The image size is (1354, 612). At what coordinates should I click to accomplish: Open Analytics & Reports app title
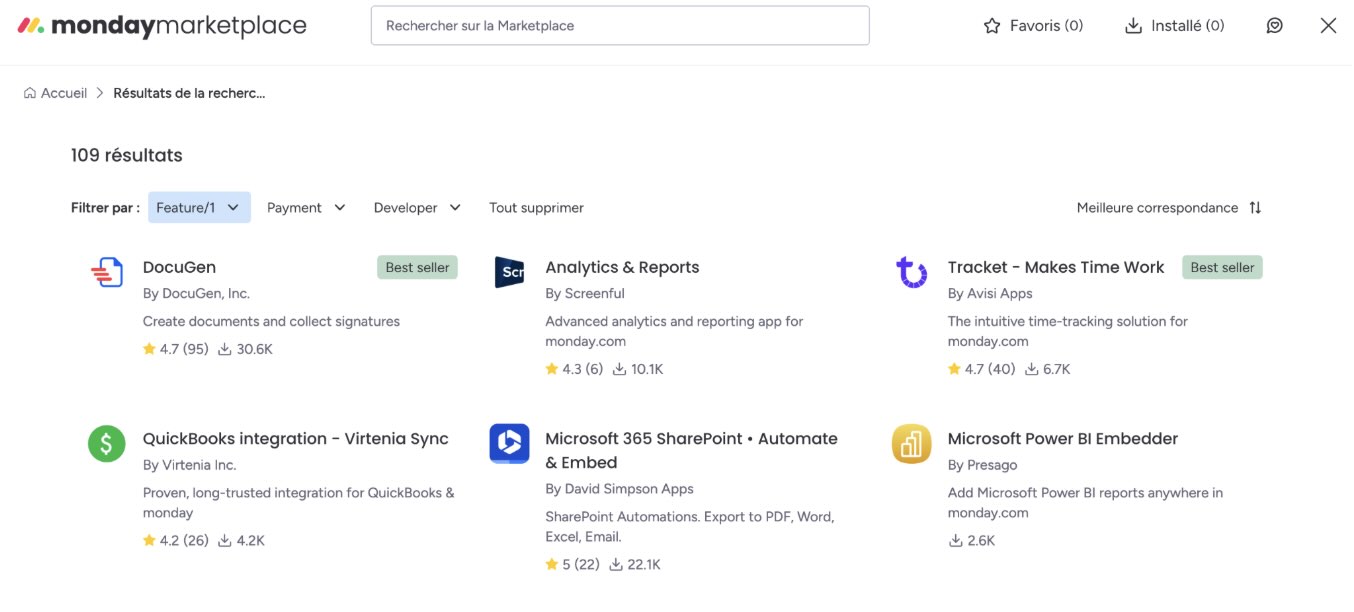(x=622, y=267)
